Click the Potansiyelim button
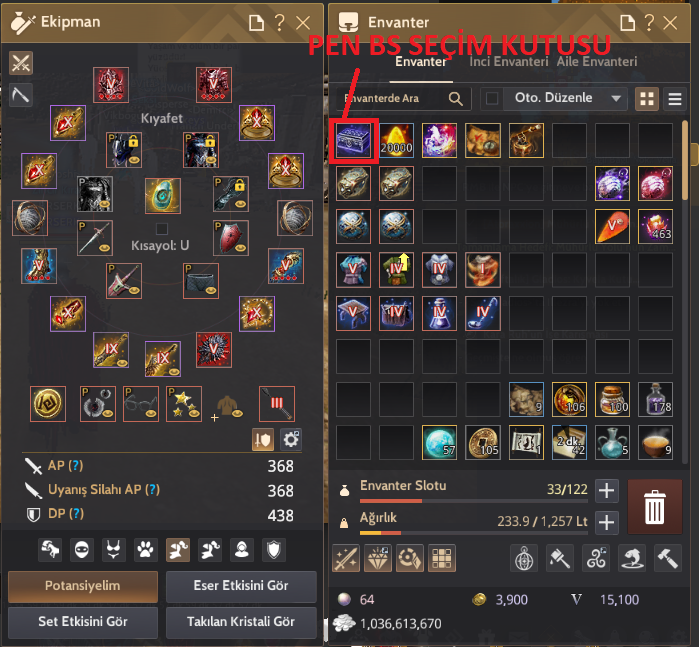This screenshot has width=699, height=647. 83,586
